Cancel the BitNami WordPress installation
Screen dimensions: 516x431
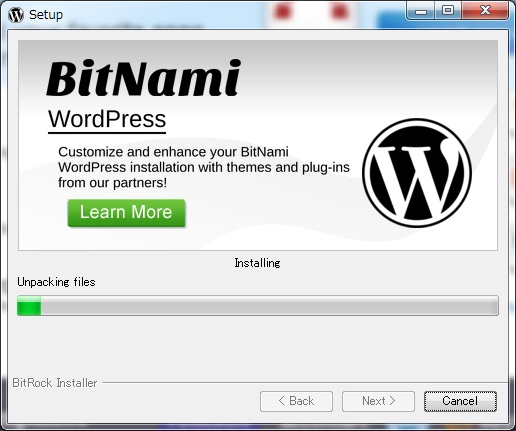click(460, 401)
